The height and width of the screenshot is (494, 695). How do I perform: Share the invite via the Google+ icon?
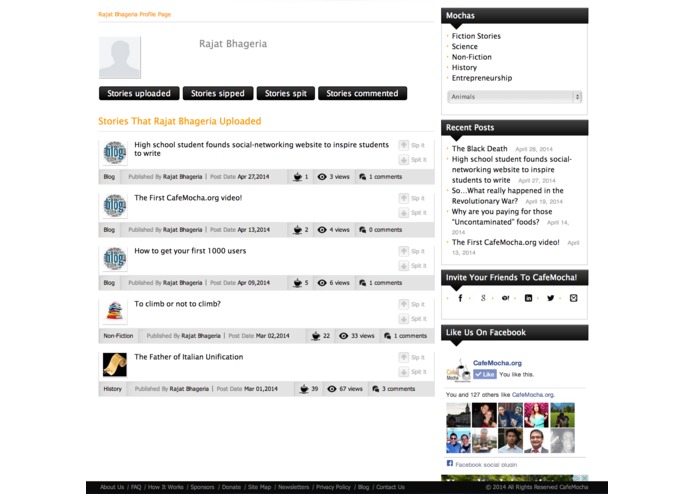(483, 298)
